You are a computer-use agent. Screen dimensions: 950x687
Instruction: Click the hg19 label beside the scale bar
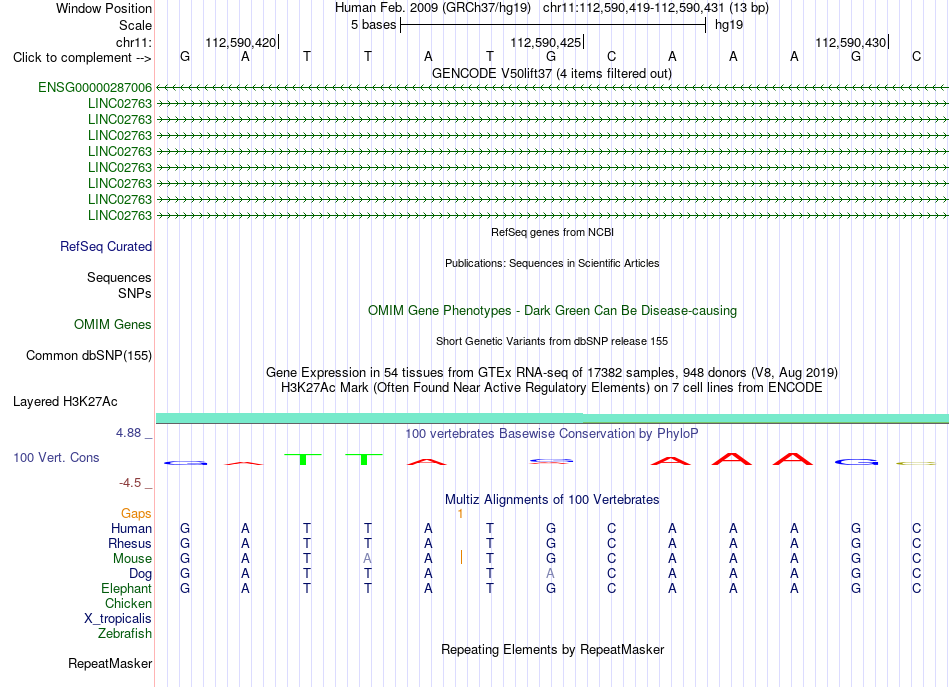coord(729,25)
